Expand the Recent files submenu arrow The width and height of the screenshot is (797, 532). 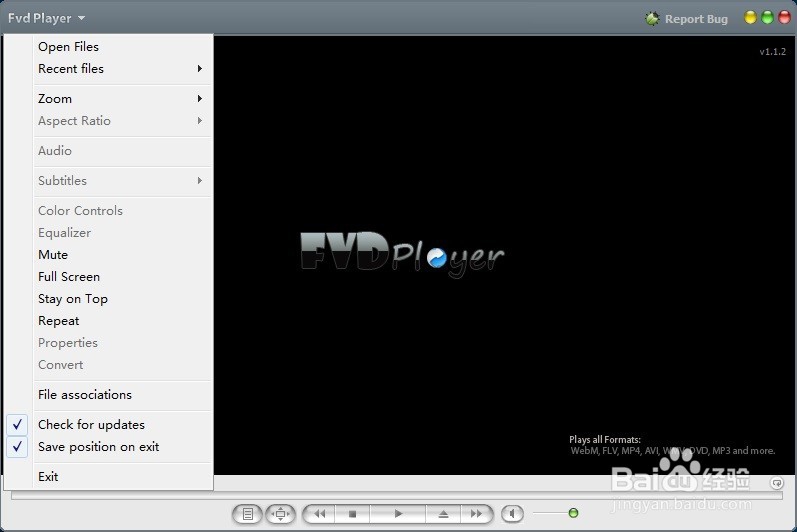coord(200,69)
